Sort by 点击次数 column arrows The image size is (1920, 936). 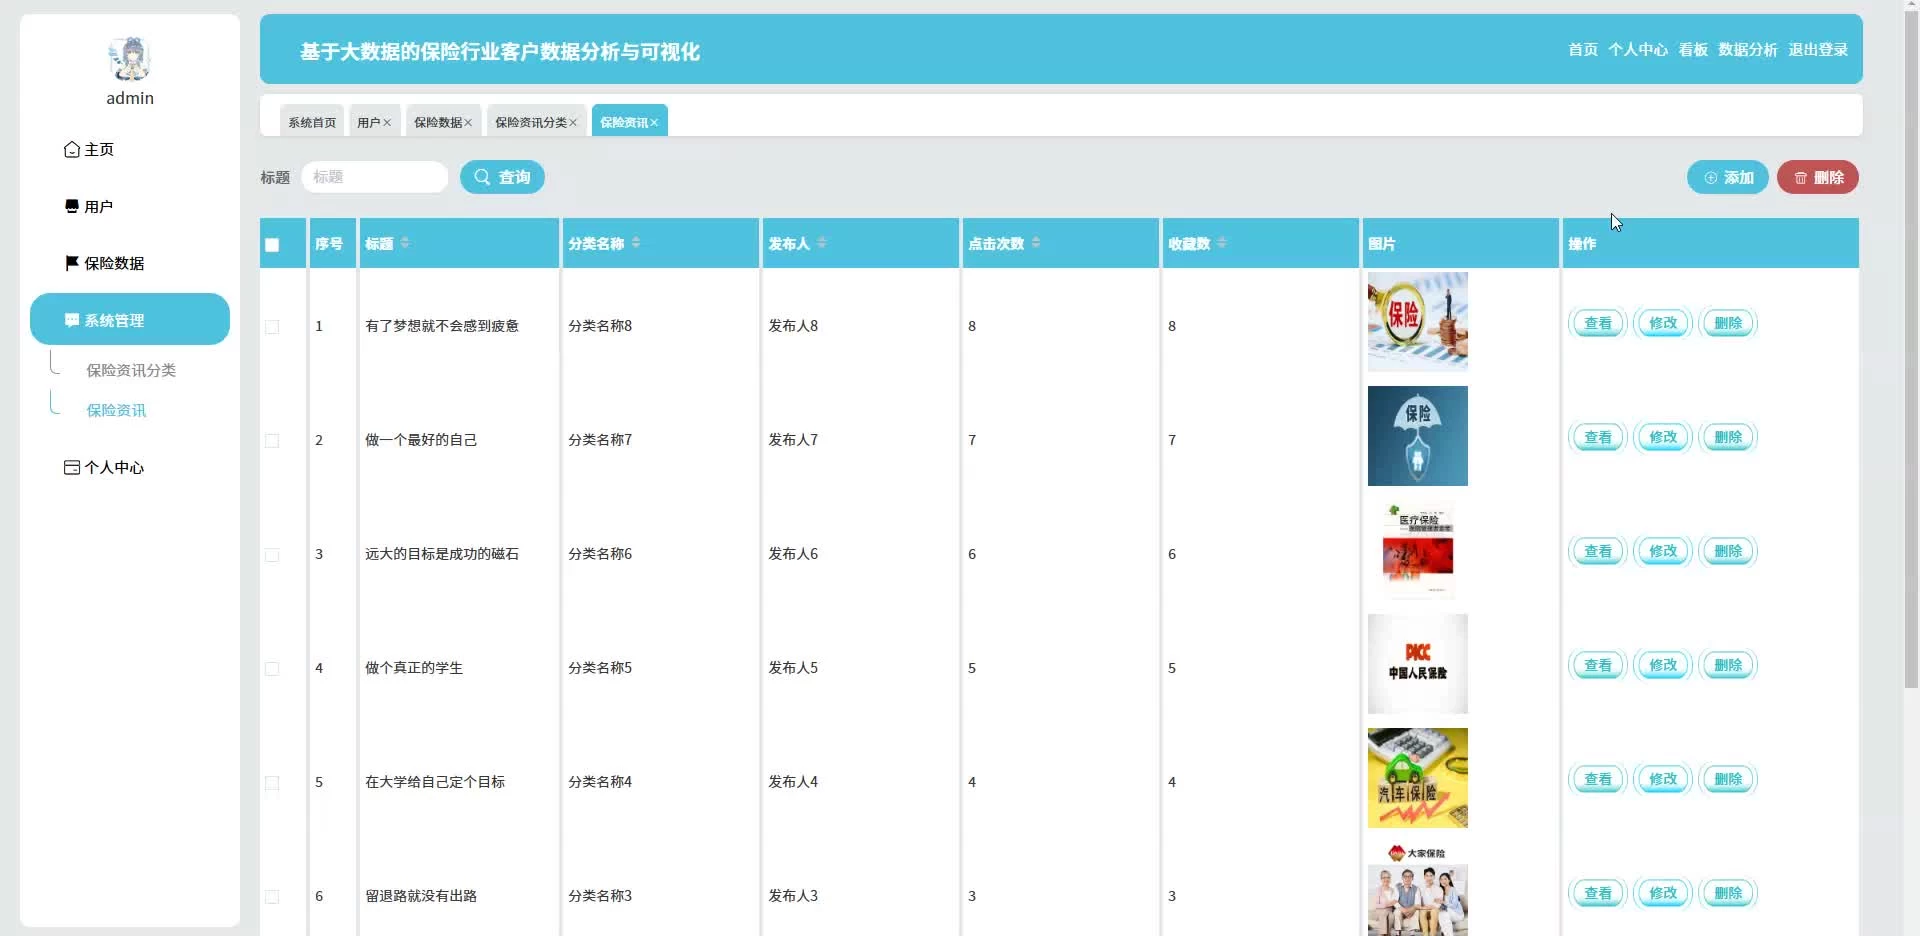[1036, 243]
